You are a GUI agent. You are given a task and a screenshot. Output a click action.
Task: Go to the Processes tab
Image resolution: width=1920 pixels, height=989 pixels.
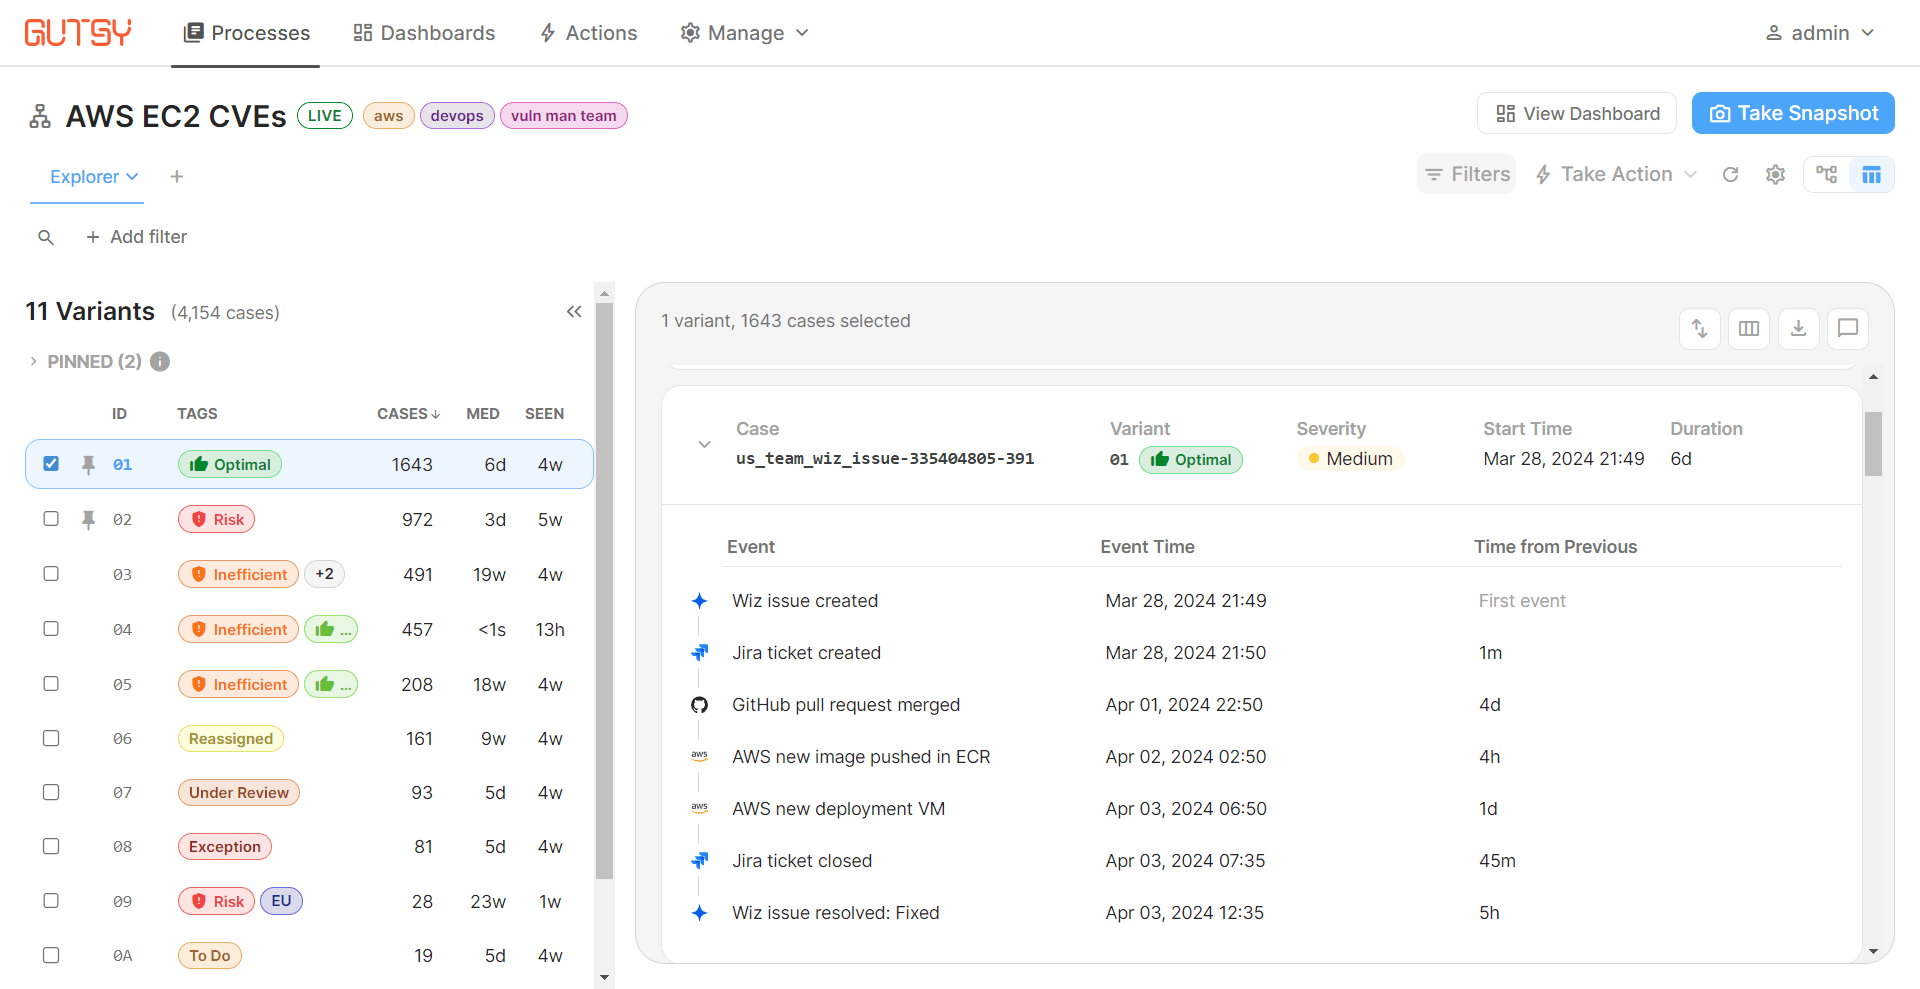pos(246,33)
